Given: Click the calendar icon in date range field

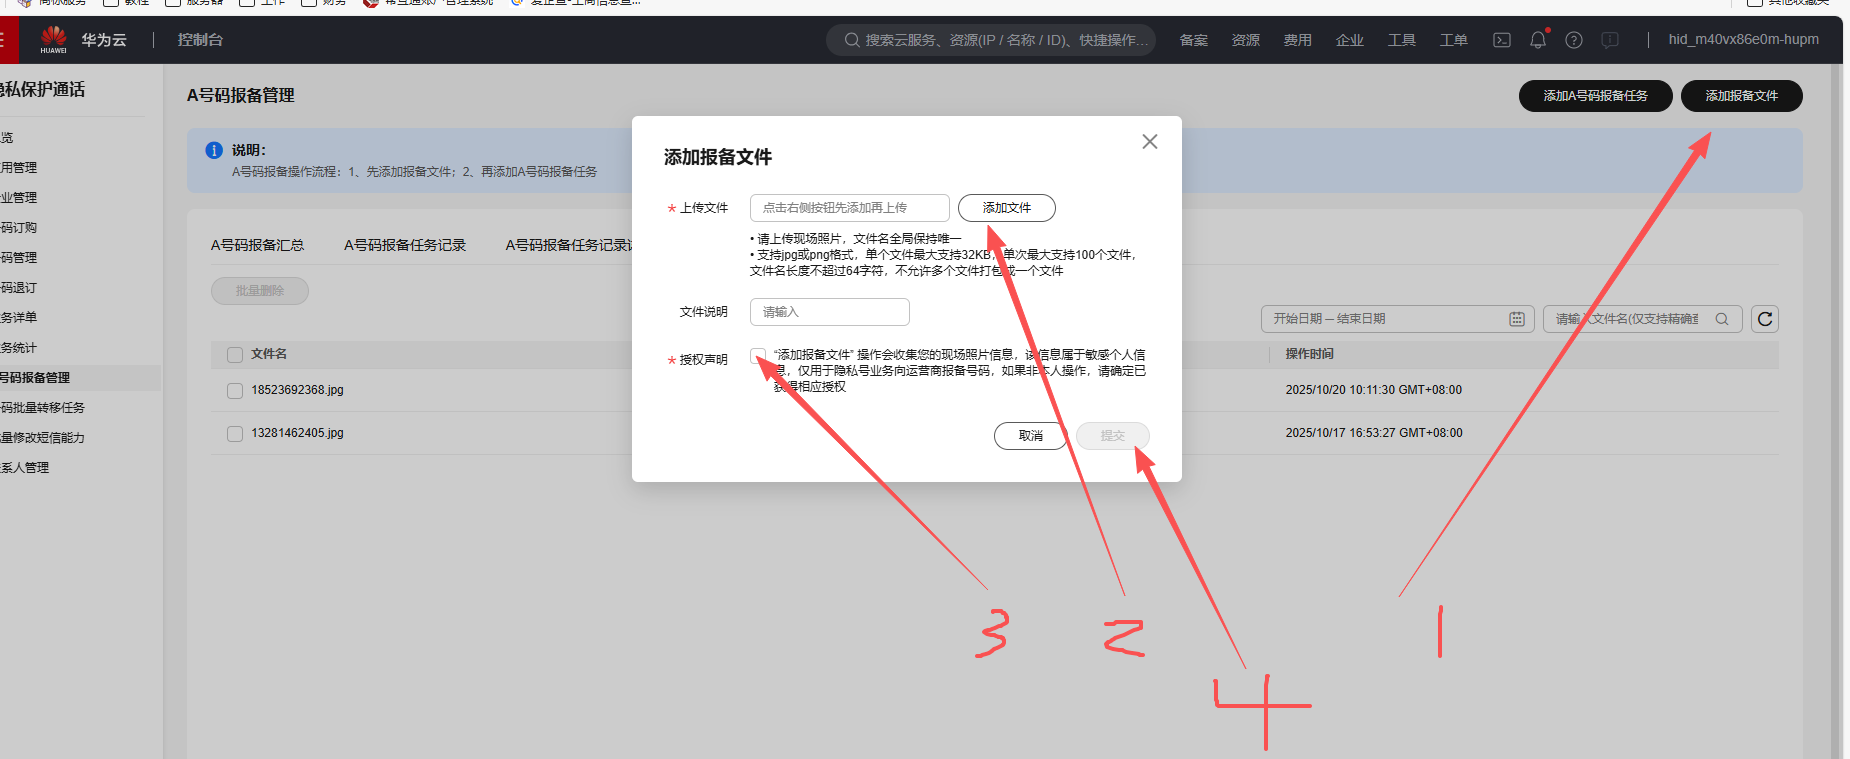Looking at the screenshot, I should click(x=1517, y=319).
